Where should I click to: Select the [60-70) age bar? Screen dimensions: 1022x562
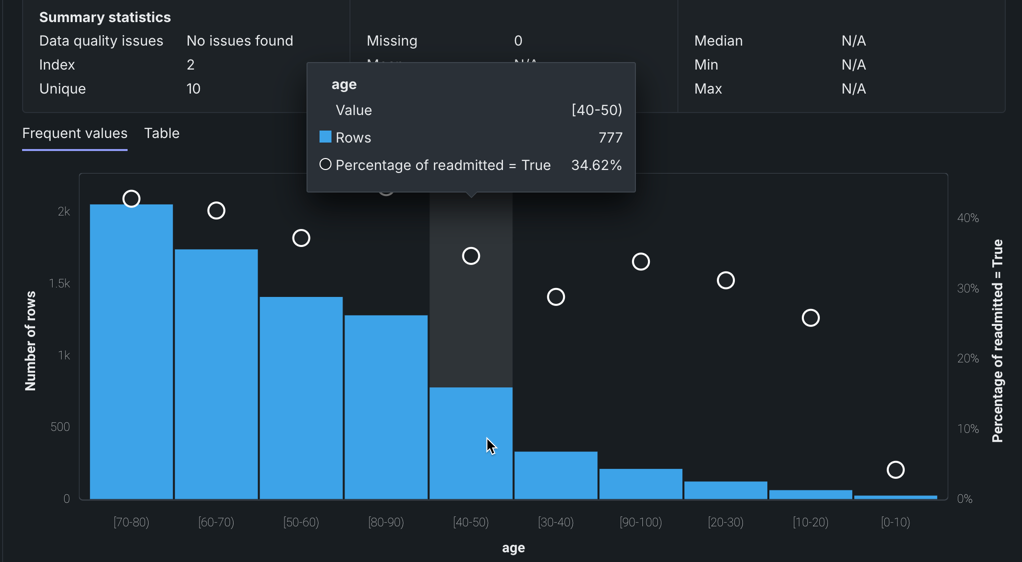(216, 373)
